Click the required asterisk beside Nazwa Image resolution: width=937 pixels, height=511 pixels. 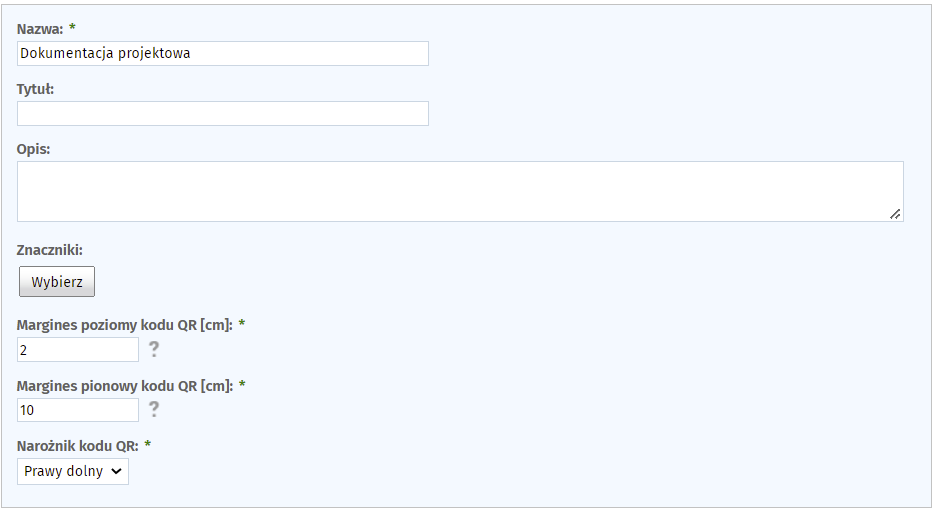72,28
